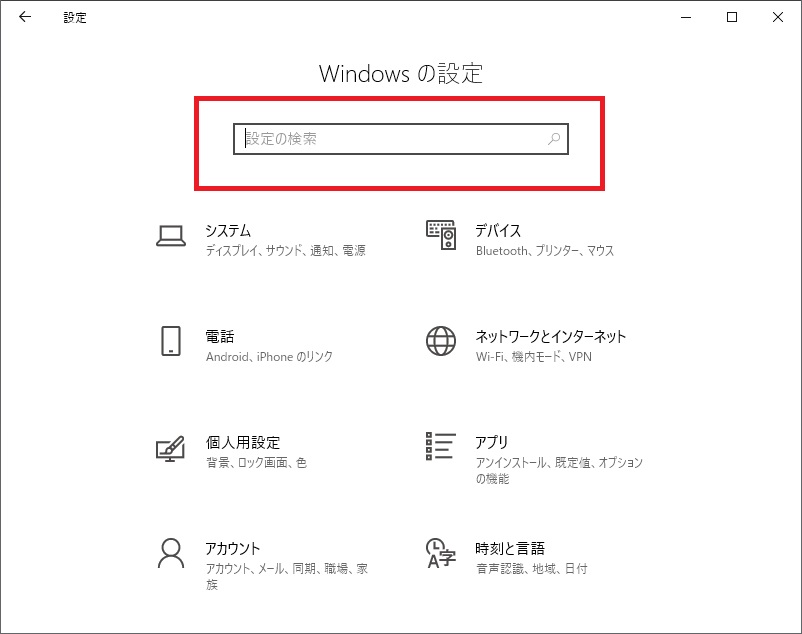This screenshot has height=634, width=802.
Task: Open アプリ settings title
Action: [x=492, y=442]
